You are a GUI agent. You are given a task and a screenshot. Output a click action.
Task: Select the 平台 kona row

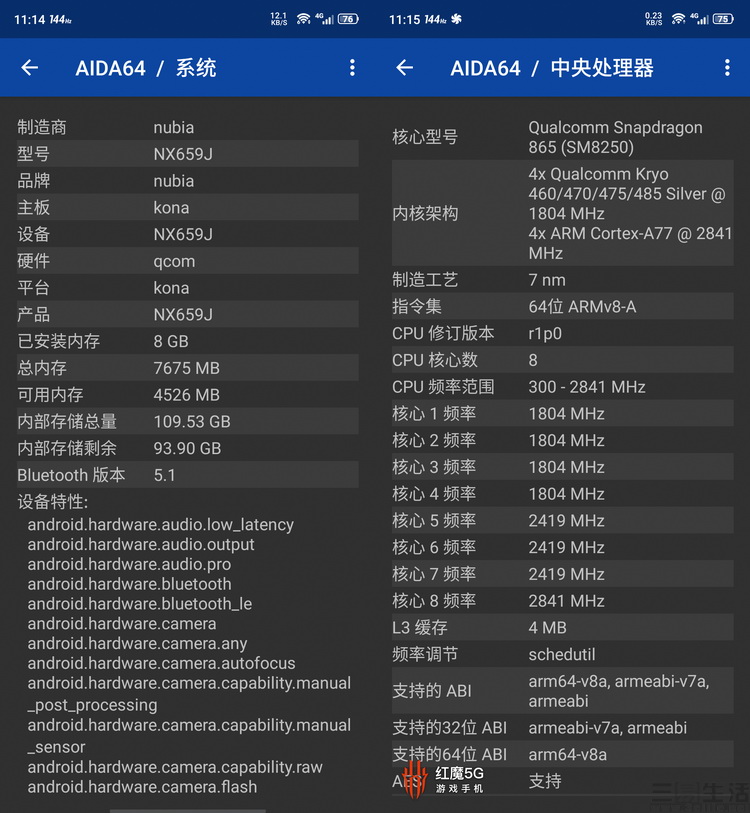(x=188, y=287)
